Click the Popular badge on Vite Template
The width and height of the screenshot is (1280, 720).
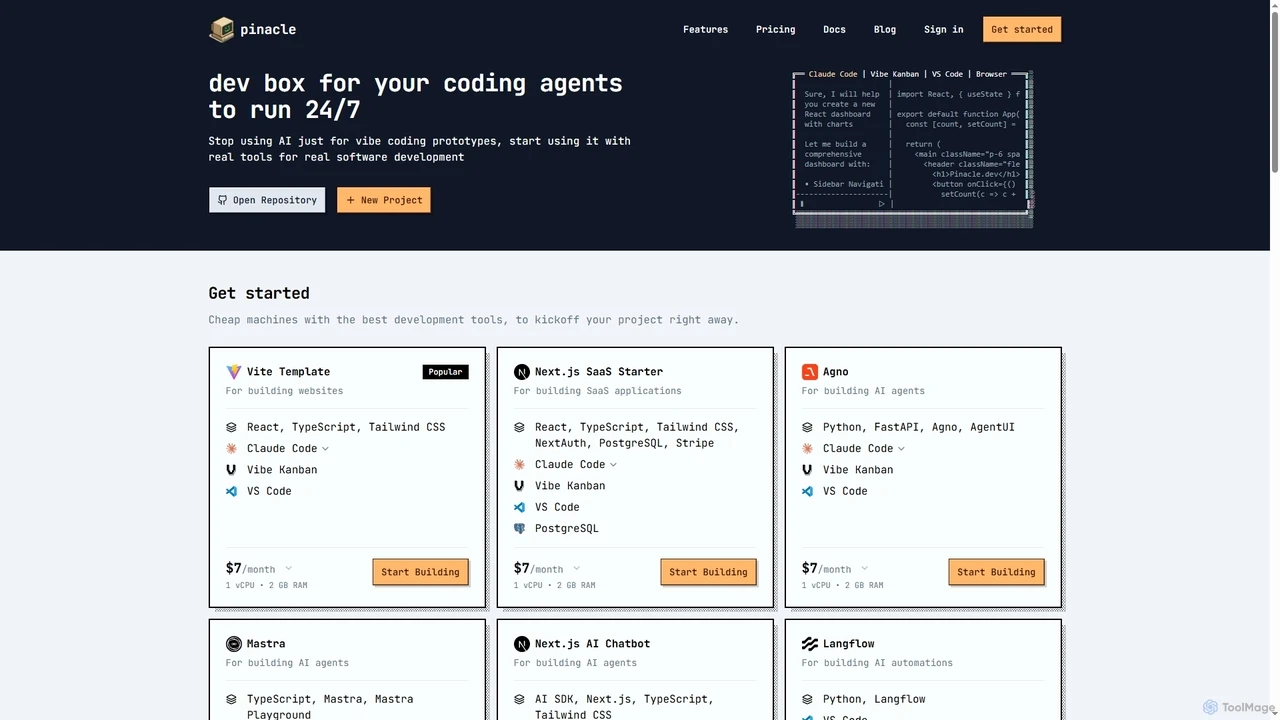[445, 372]
